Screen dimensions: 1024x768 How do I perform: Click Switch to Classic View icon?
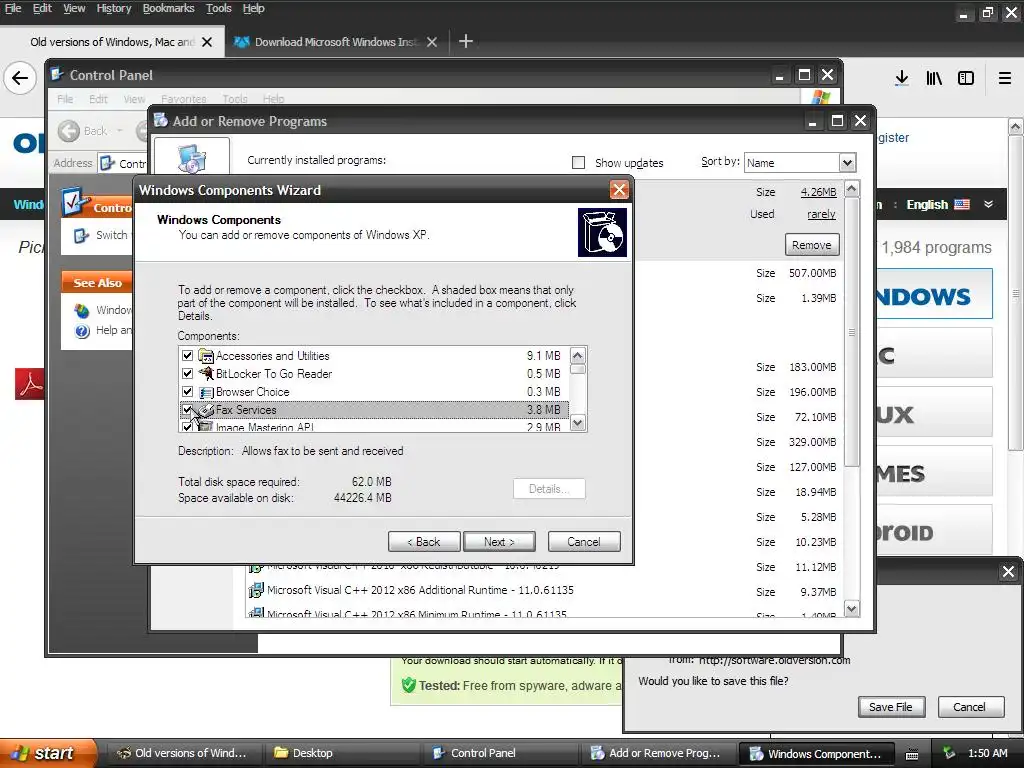[x=81, y=236]
